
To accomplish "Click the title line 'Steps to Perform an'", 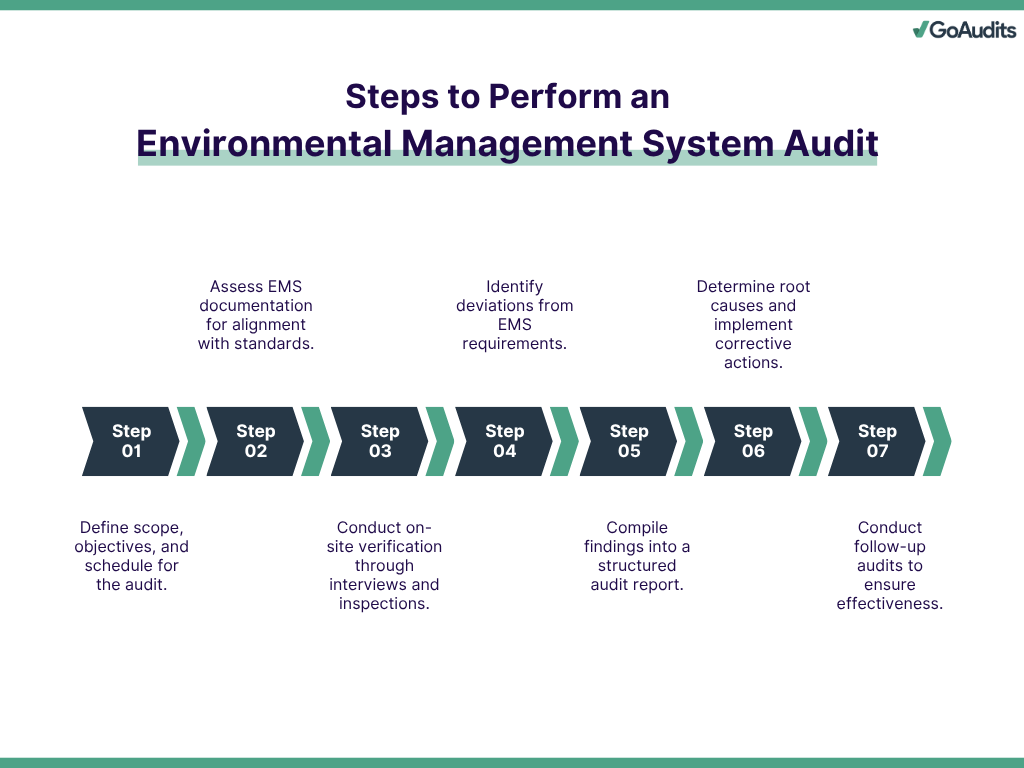I will pos(507,97).
